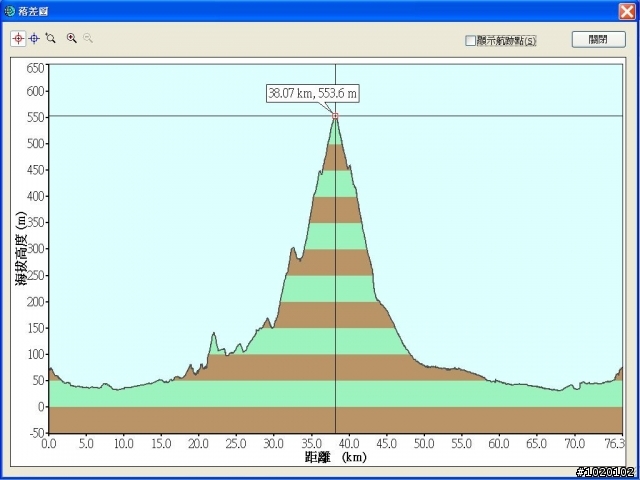Click the 300 label on elevation axis
This screenshot has height=480, width=640.
pyautogui.click(x=36, y=249)
